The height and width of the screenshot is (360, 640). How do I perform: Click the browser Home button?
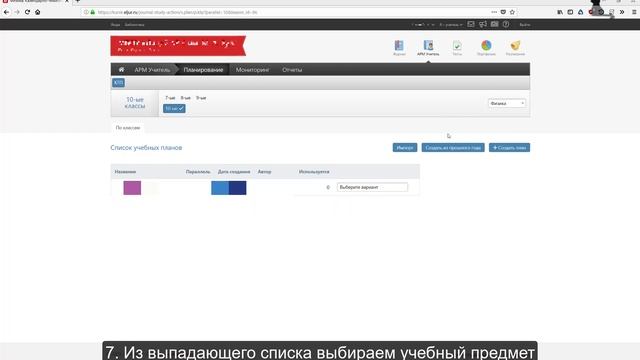(38, 12)
